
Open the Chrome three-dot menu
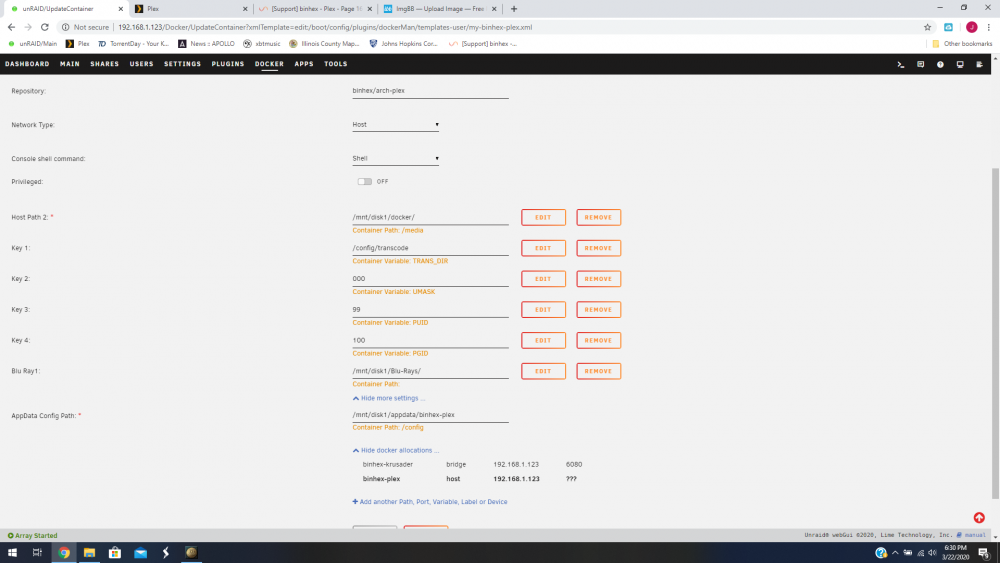[x=989, y=27]
